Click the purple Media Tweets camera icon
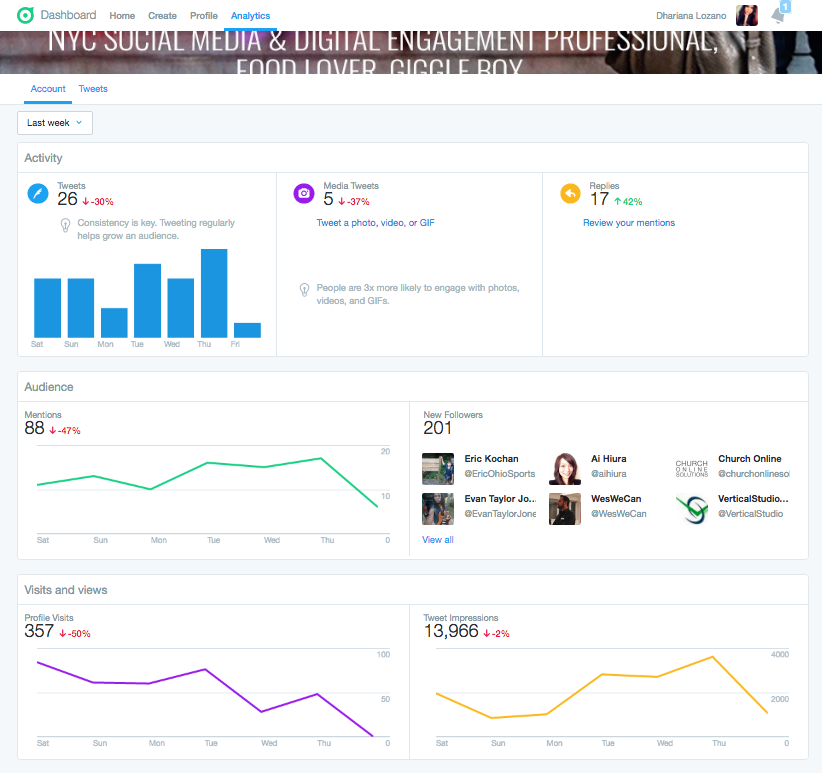 [304, 194]
